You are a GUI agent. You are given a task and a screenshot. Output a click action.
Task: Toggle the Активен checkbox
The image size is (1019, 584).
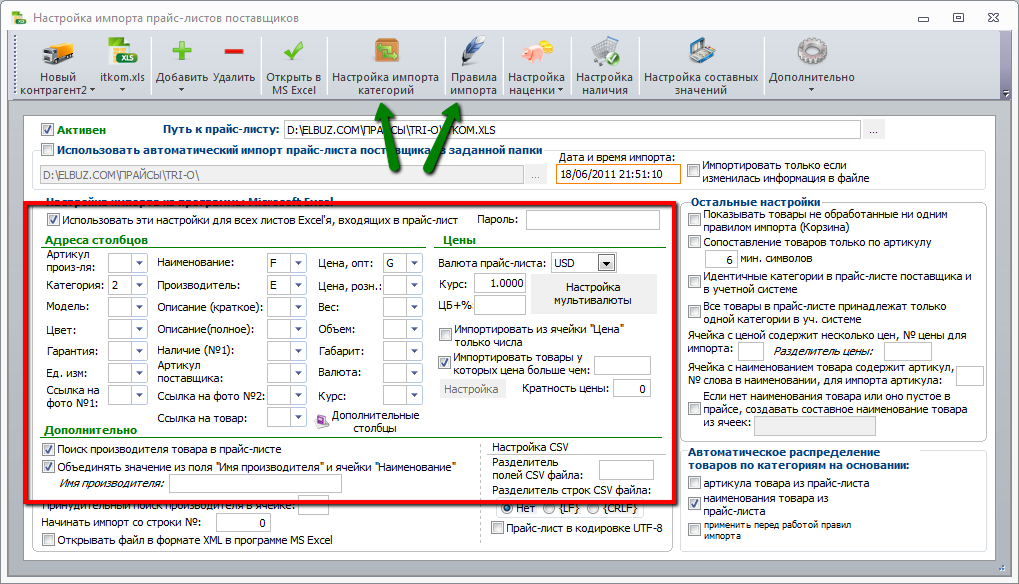[x=47, y=130]
